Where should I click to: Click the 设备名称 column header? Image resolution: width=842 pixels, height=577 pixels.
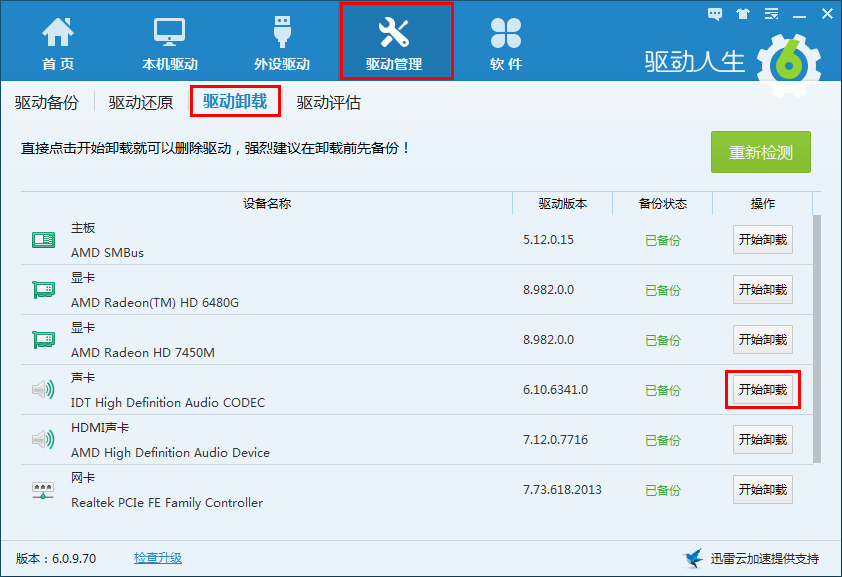[x=267, y=203]
